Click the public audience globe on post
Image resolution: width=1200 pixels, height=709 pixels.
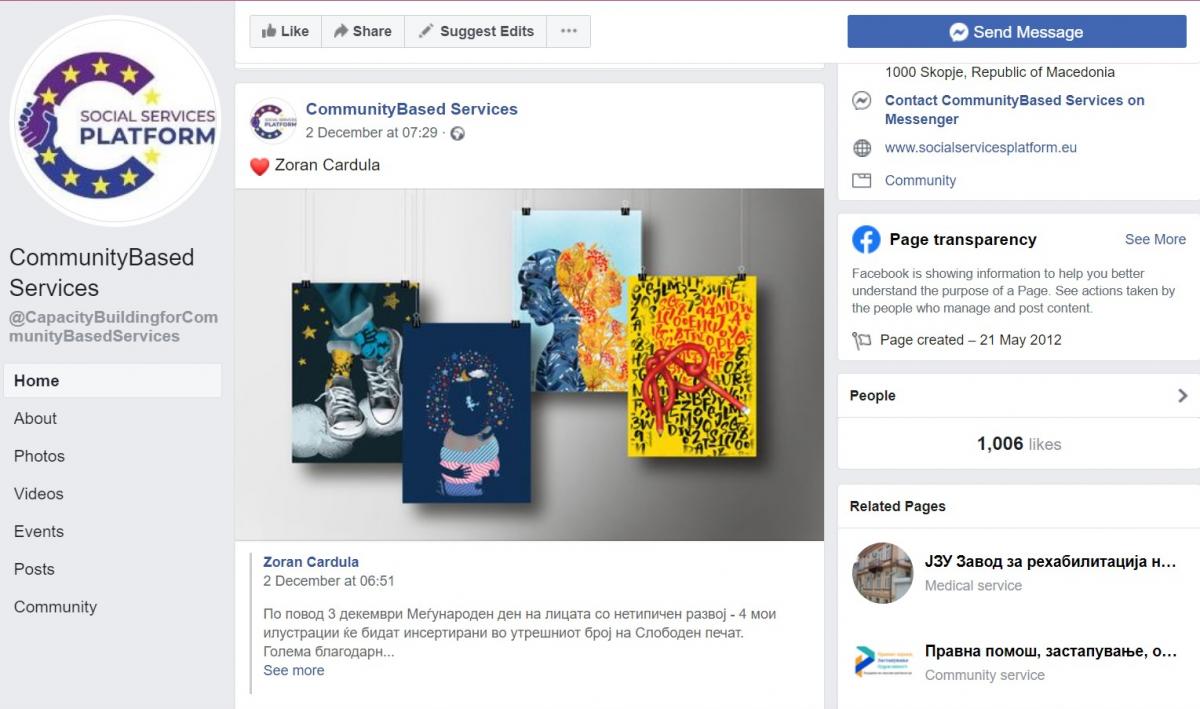(457, 133)
